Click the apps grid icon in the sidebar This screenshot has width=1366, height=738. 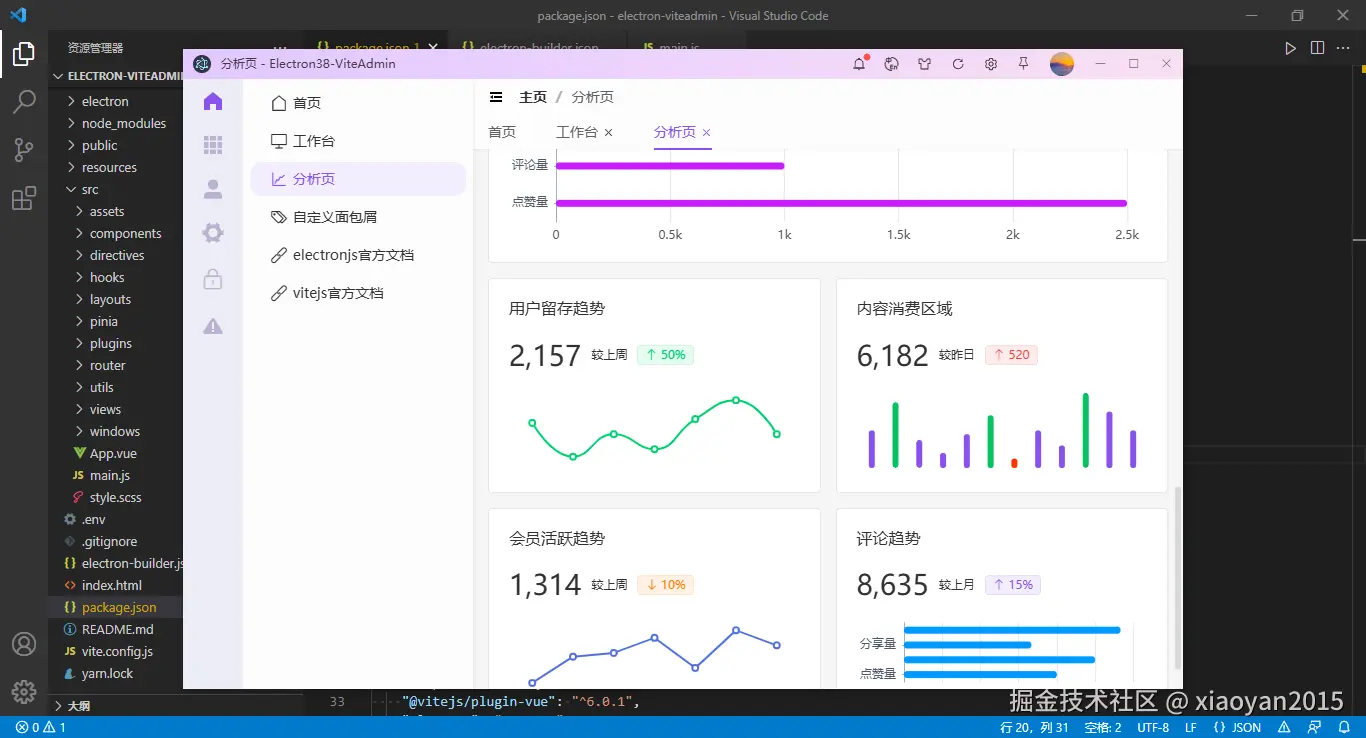point(213,144)
